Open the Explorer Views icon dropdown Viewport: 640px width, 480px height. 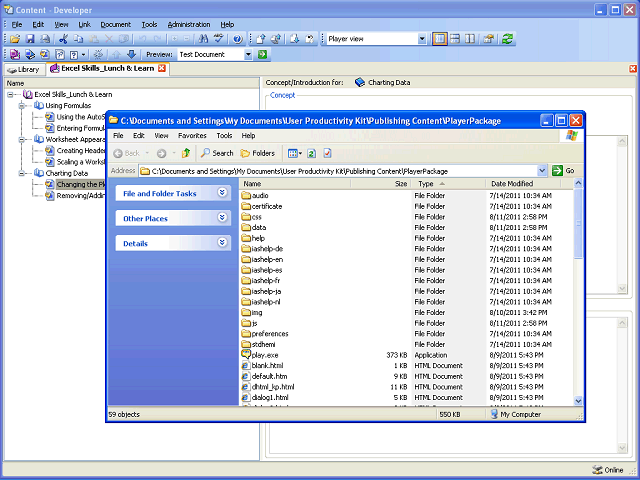(295, 153)
